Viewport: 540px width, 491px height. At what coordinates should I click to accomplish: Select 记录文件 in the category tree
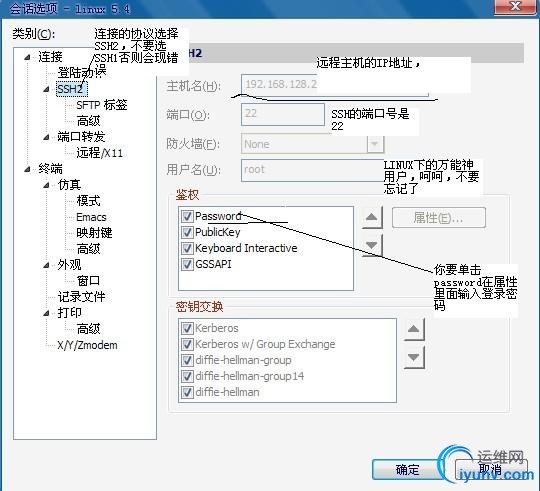pos(81,296)
